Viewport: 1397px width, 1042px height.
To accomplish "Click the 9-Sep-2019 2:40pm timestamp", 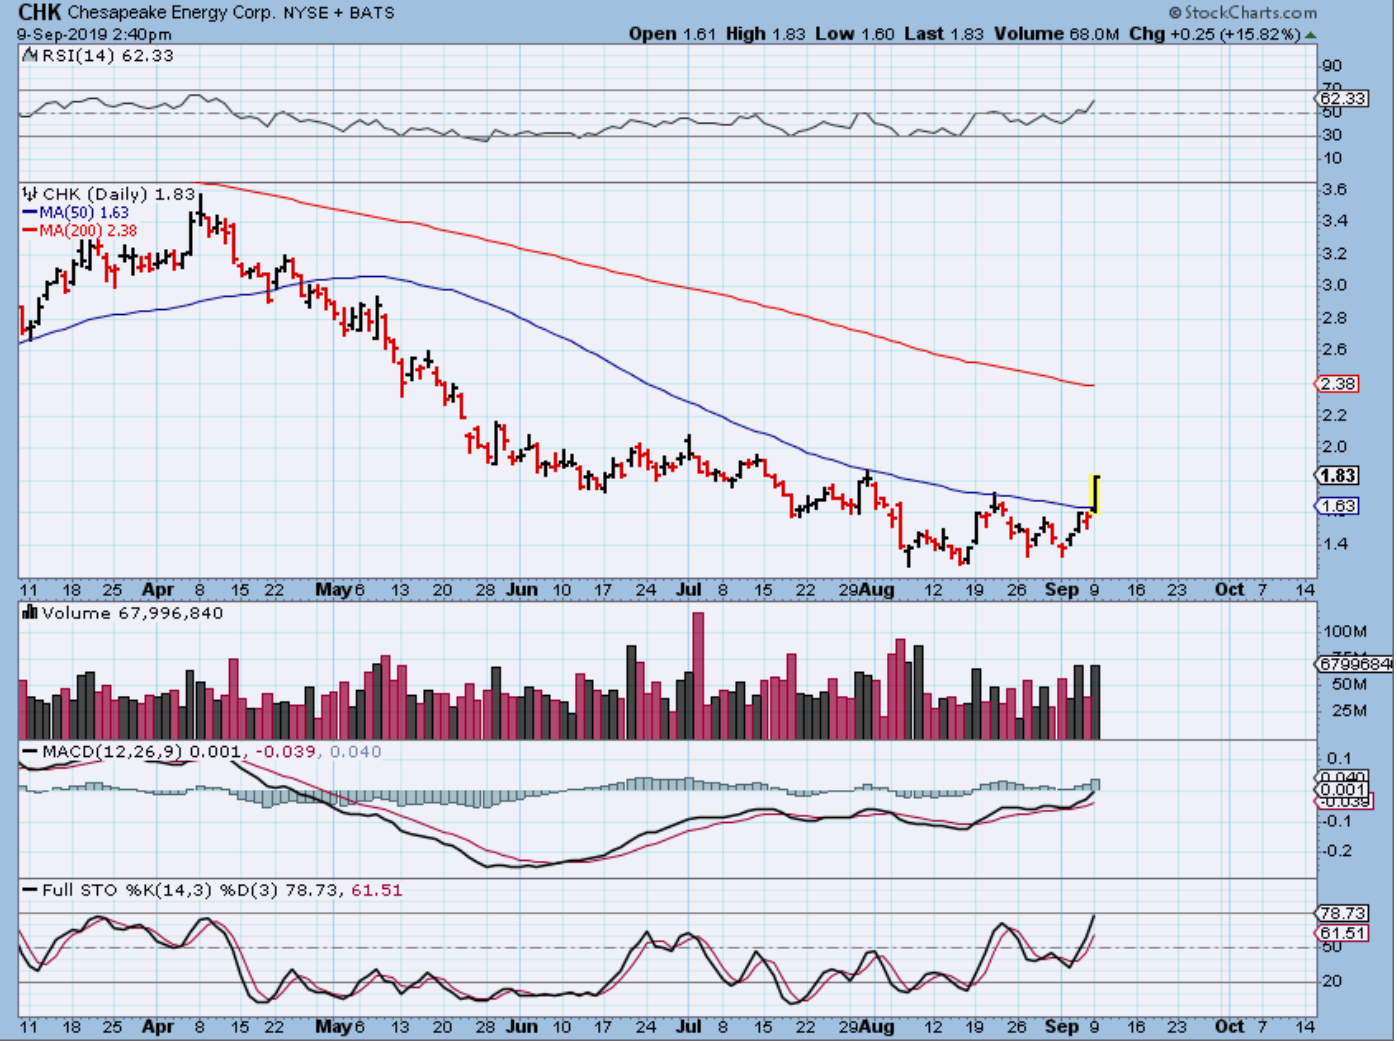I will 94,34.
